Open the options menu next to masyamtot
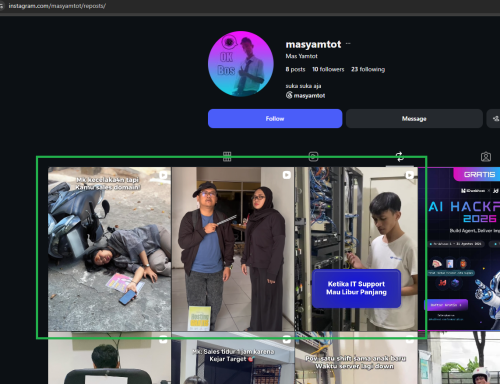The width and height of the screenshot is (500, 384). click(348, 44)
